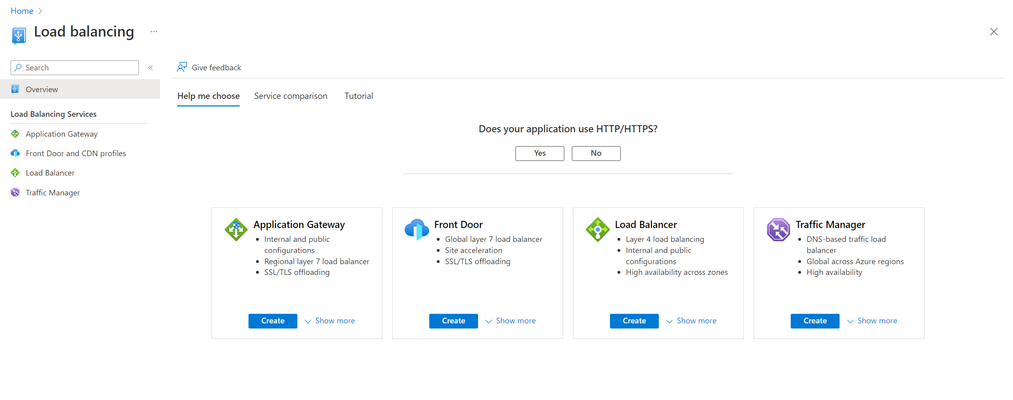The width and height of the screenshot is (1013, 400).
Task: Click 'Regional layer 7 load balancer' text
Action: [317, 262]
